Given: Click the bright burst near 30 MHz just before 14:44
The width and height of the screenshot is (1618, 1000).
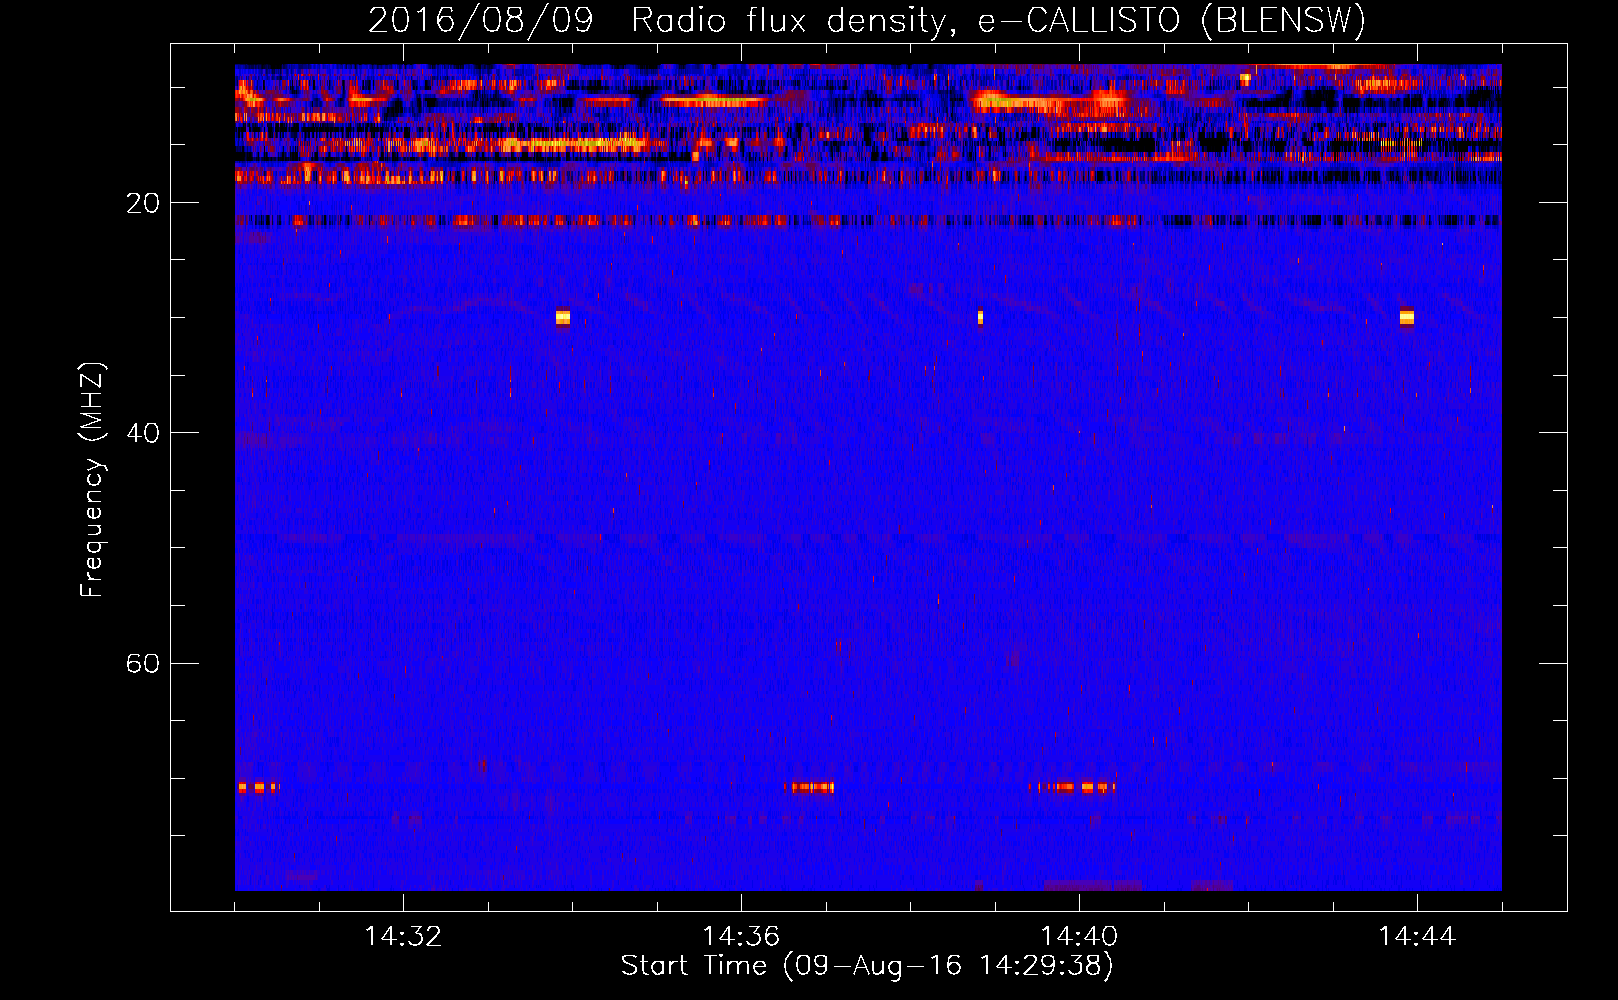Looking at the screenshot, I should point(1407,317).
